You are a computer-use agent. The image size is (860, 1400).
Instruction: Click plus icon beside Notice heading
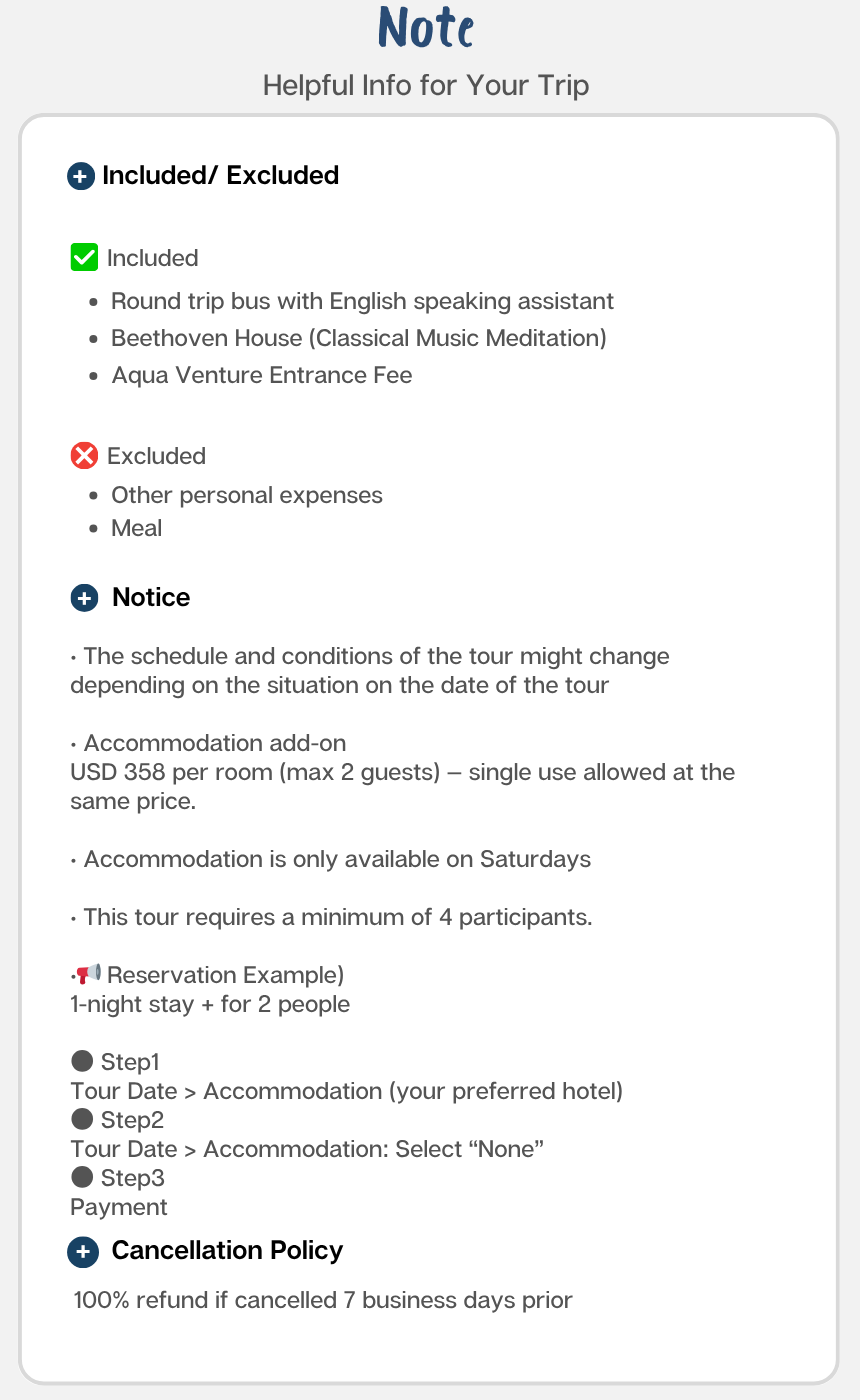coord(85,598)
